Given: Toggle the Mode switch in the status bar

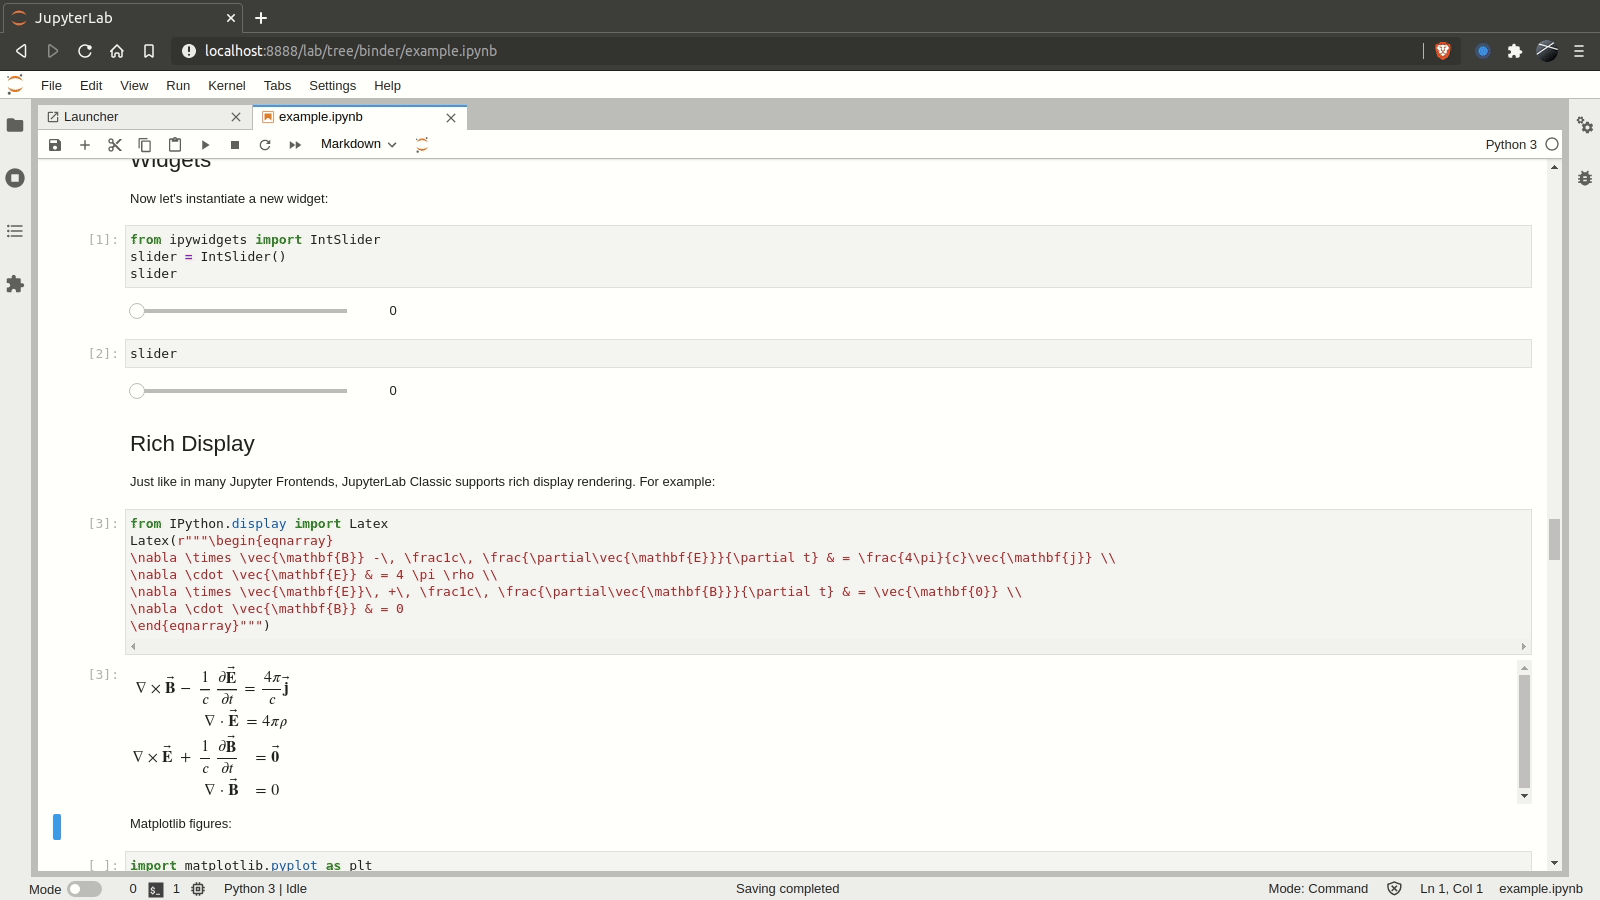Looking at the screenshot, I should 84,889.
